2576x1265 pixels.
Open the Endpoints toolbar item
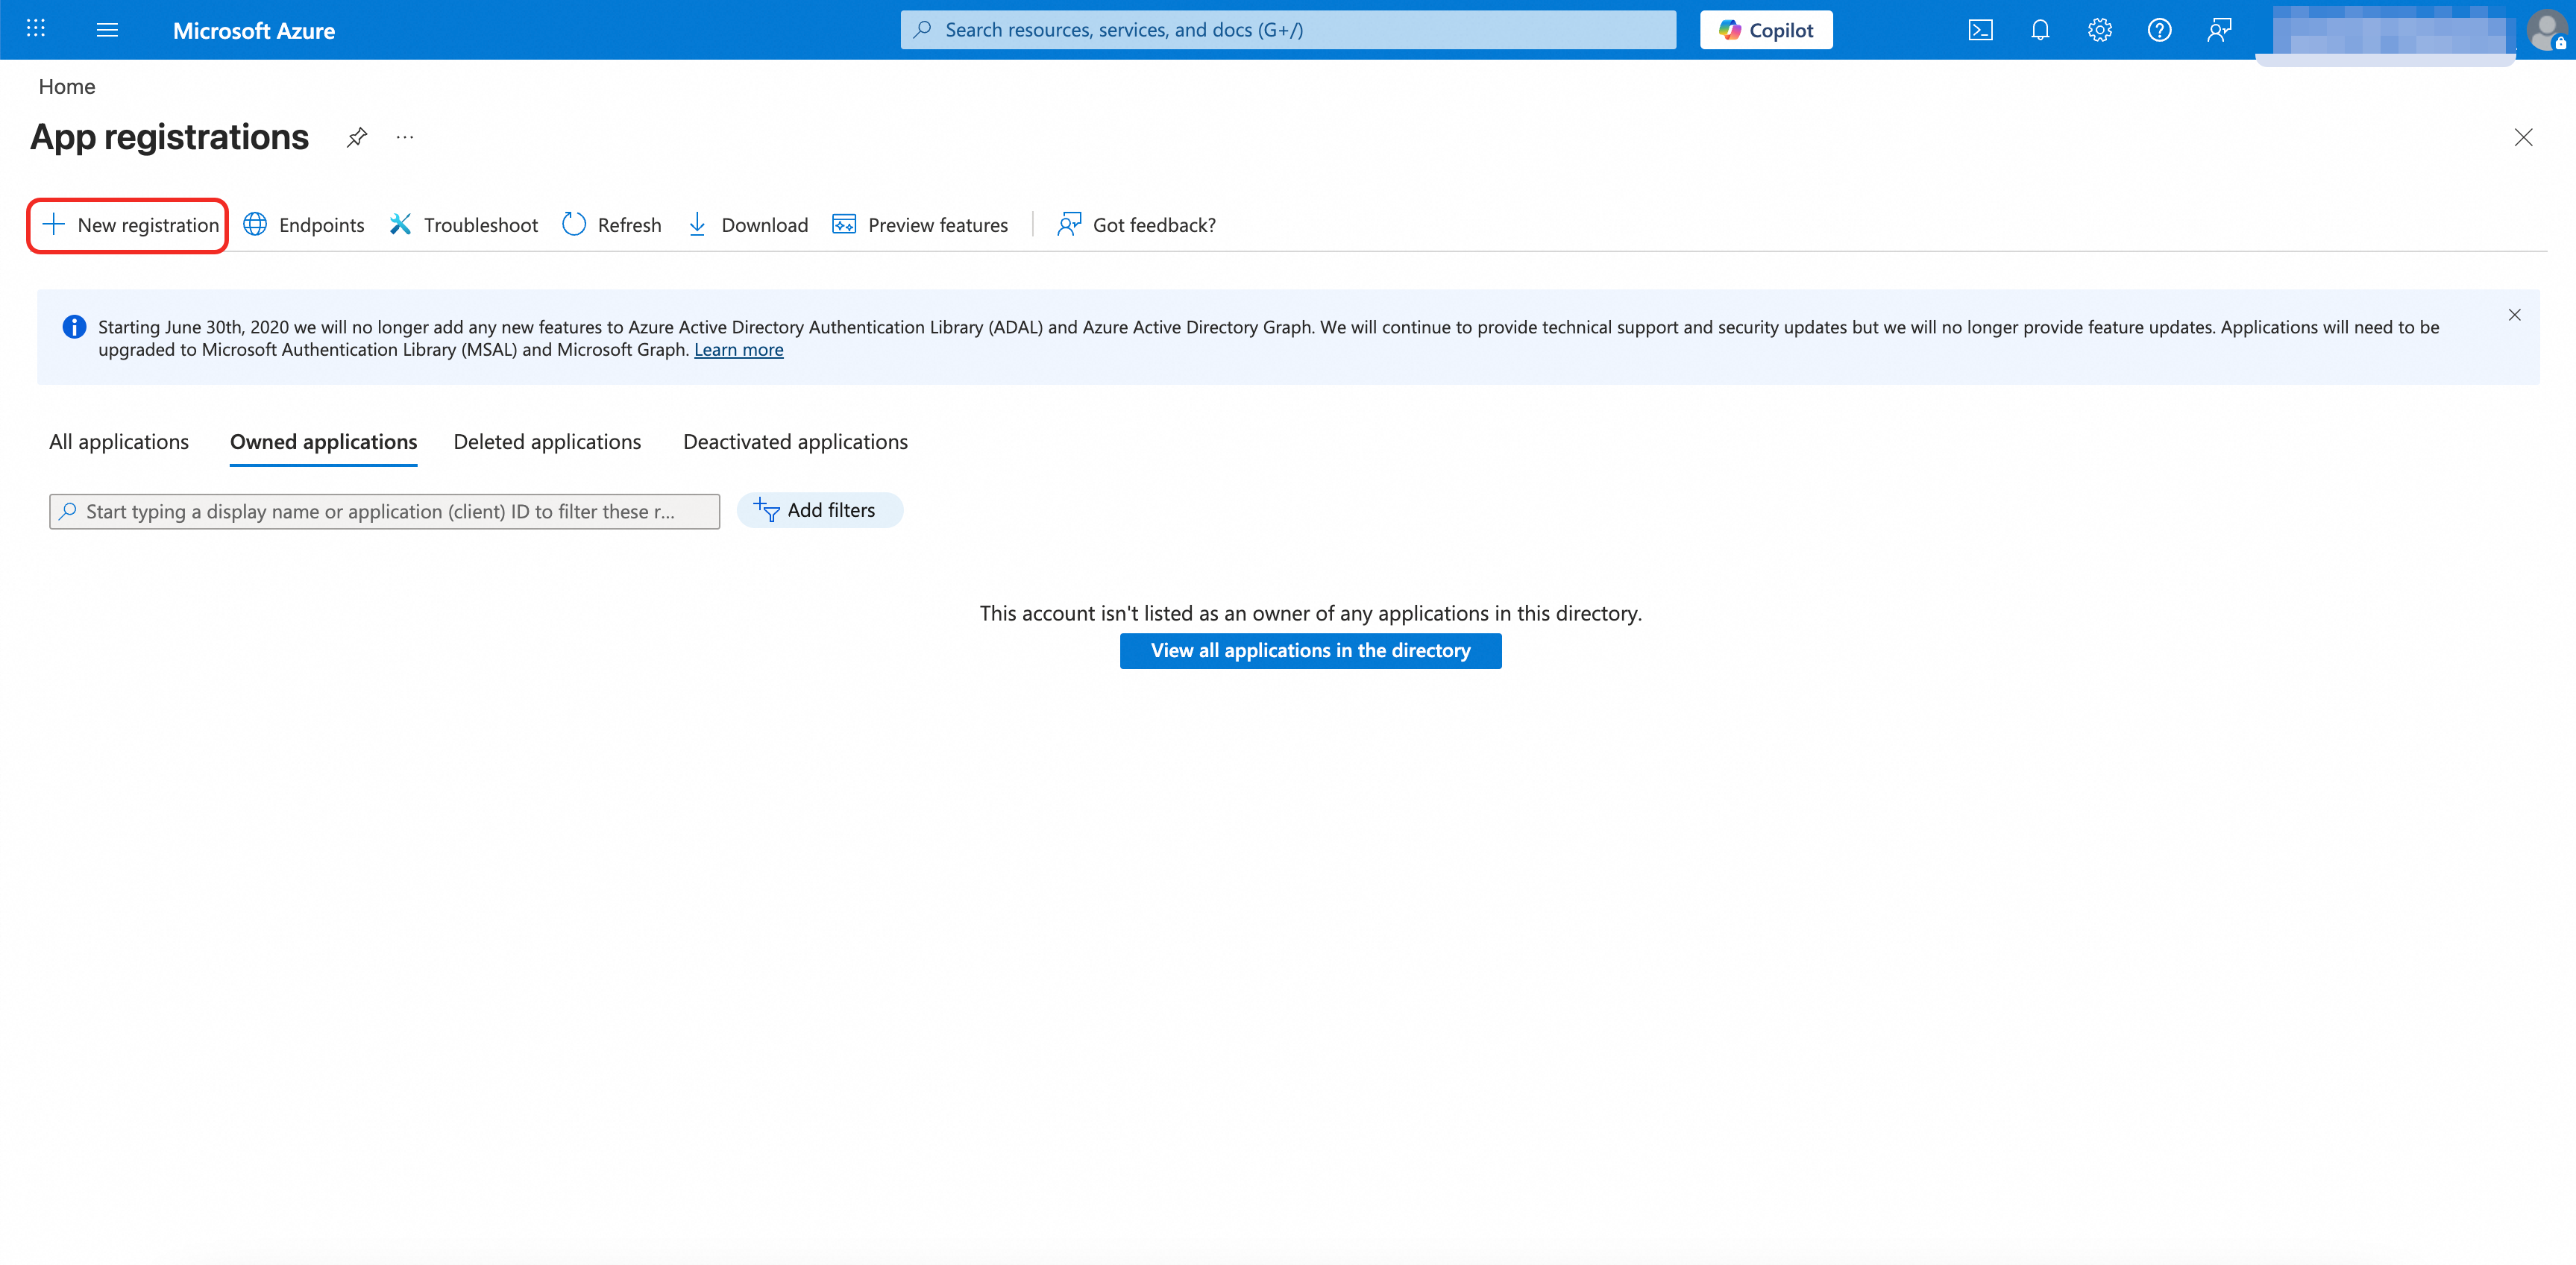[x=304, y=225]
